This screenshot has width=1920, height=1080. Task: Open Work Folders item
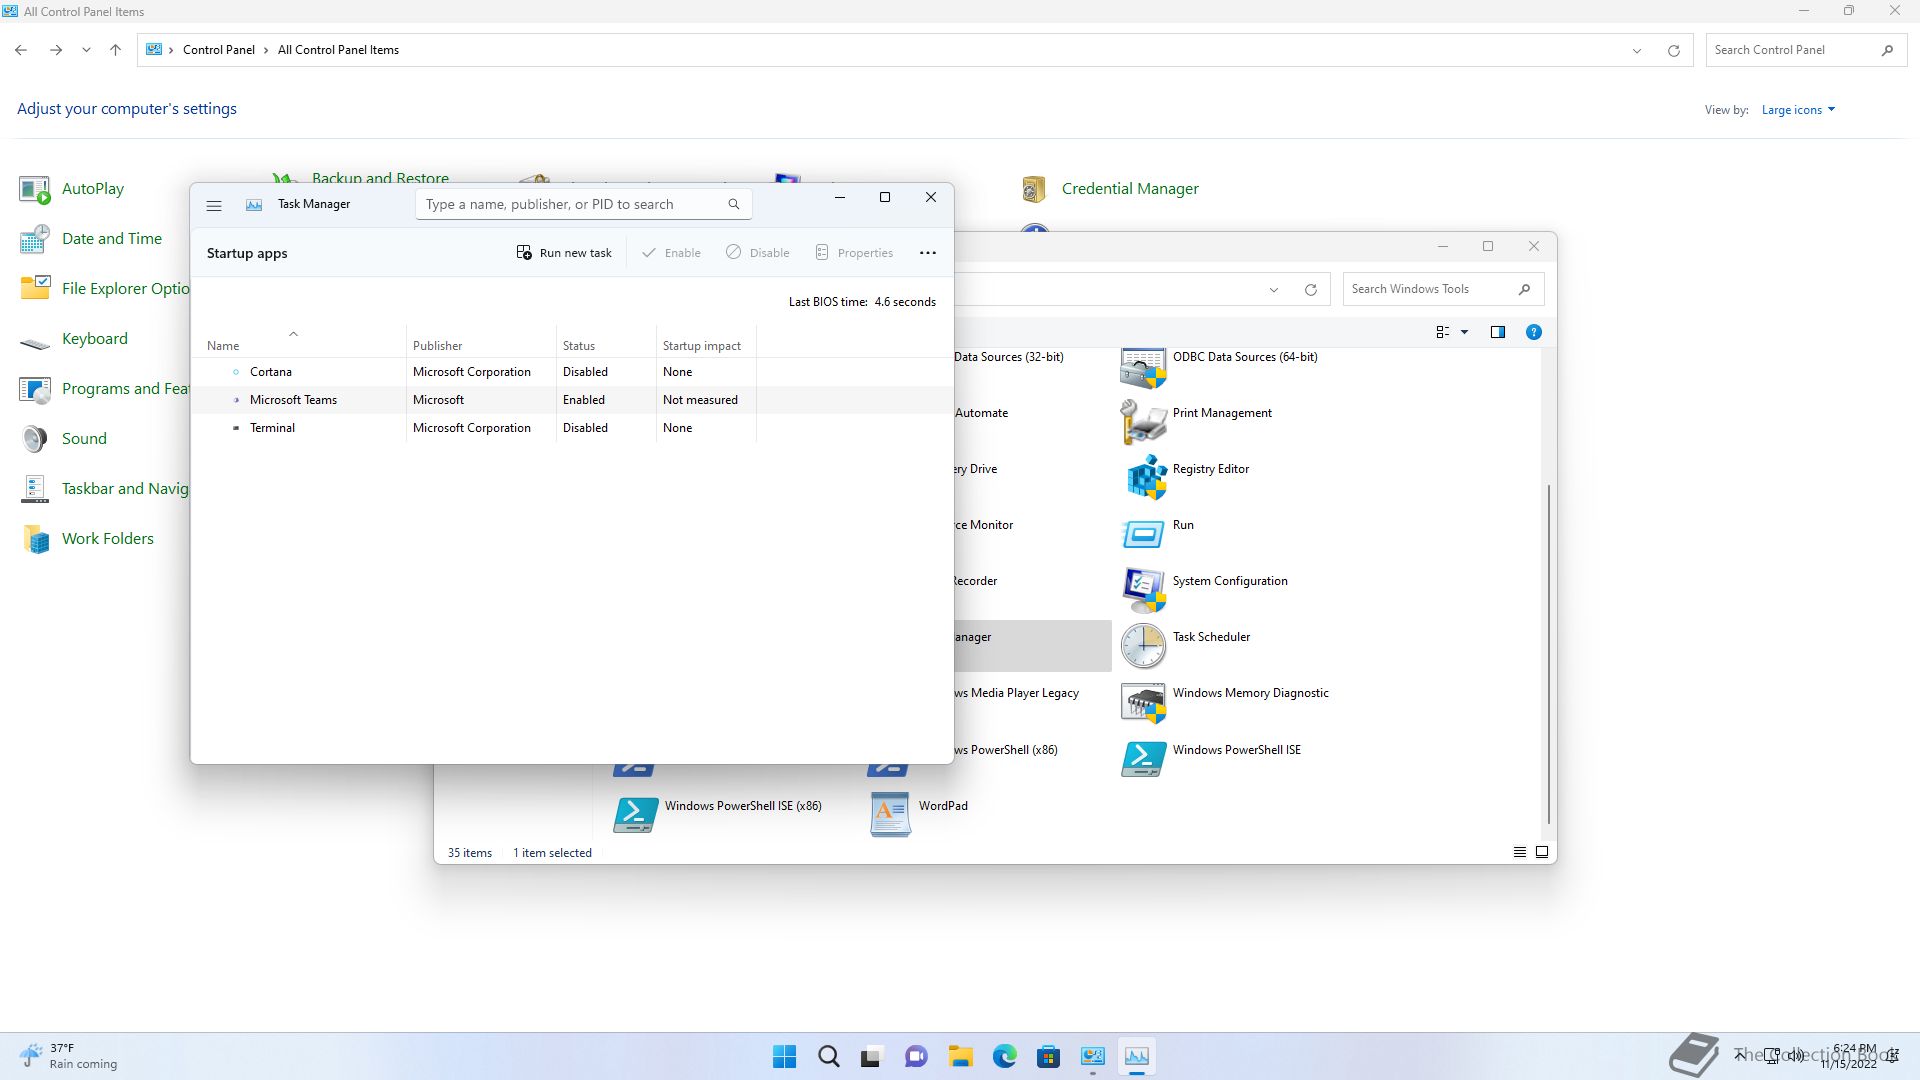point(108,538)
